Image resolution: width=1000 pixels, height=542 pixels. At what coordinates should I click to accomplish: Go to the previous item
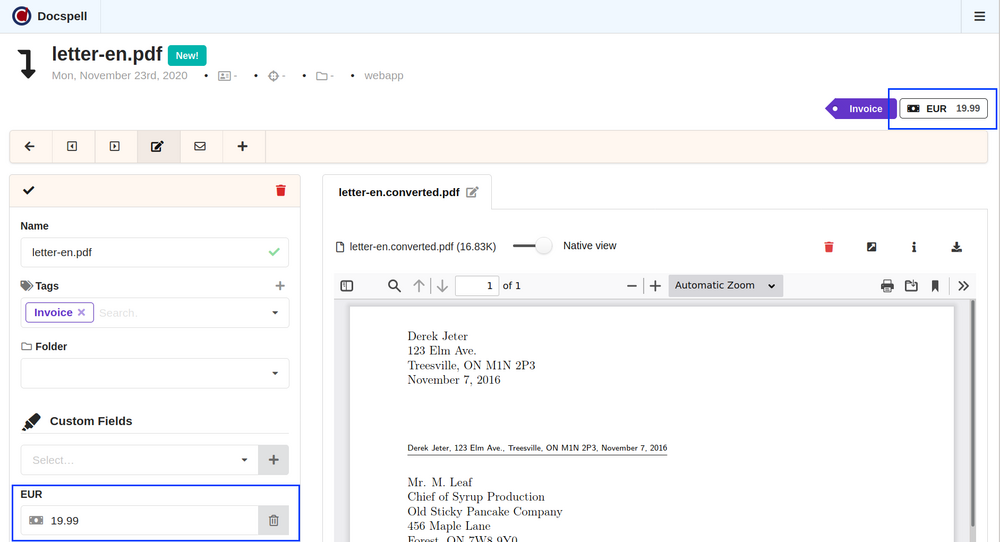pos(72,146)
